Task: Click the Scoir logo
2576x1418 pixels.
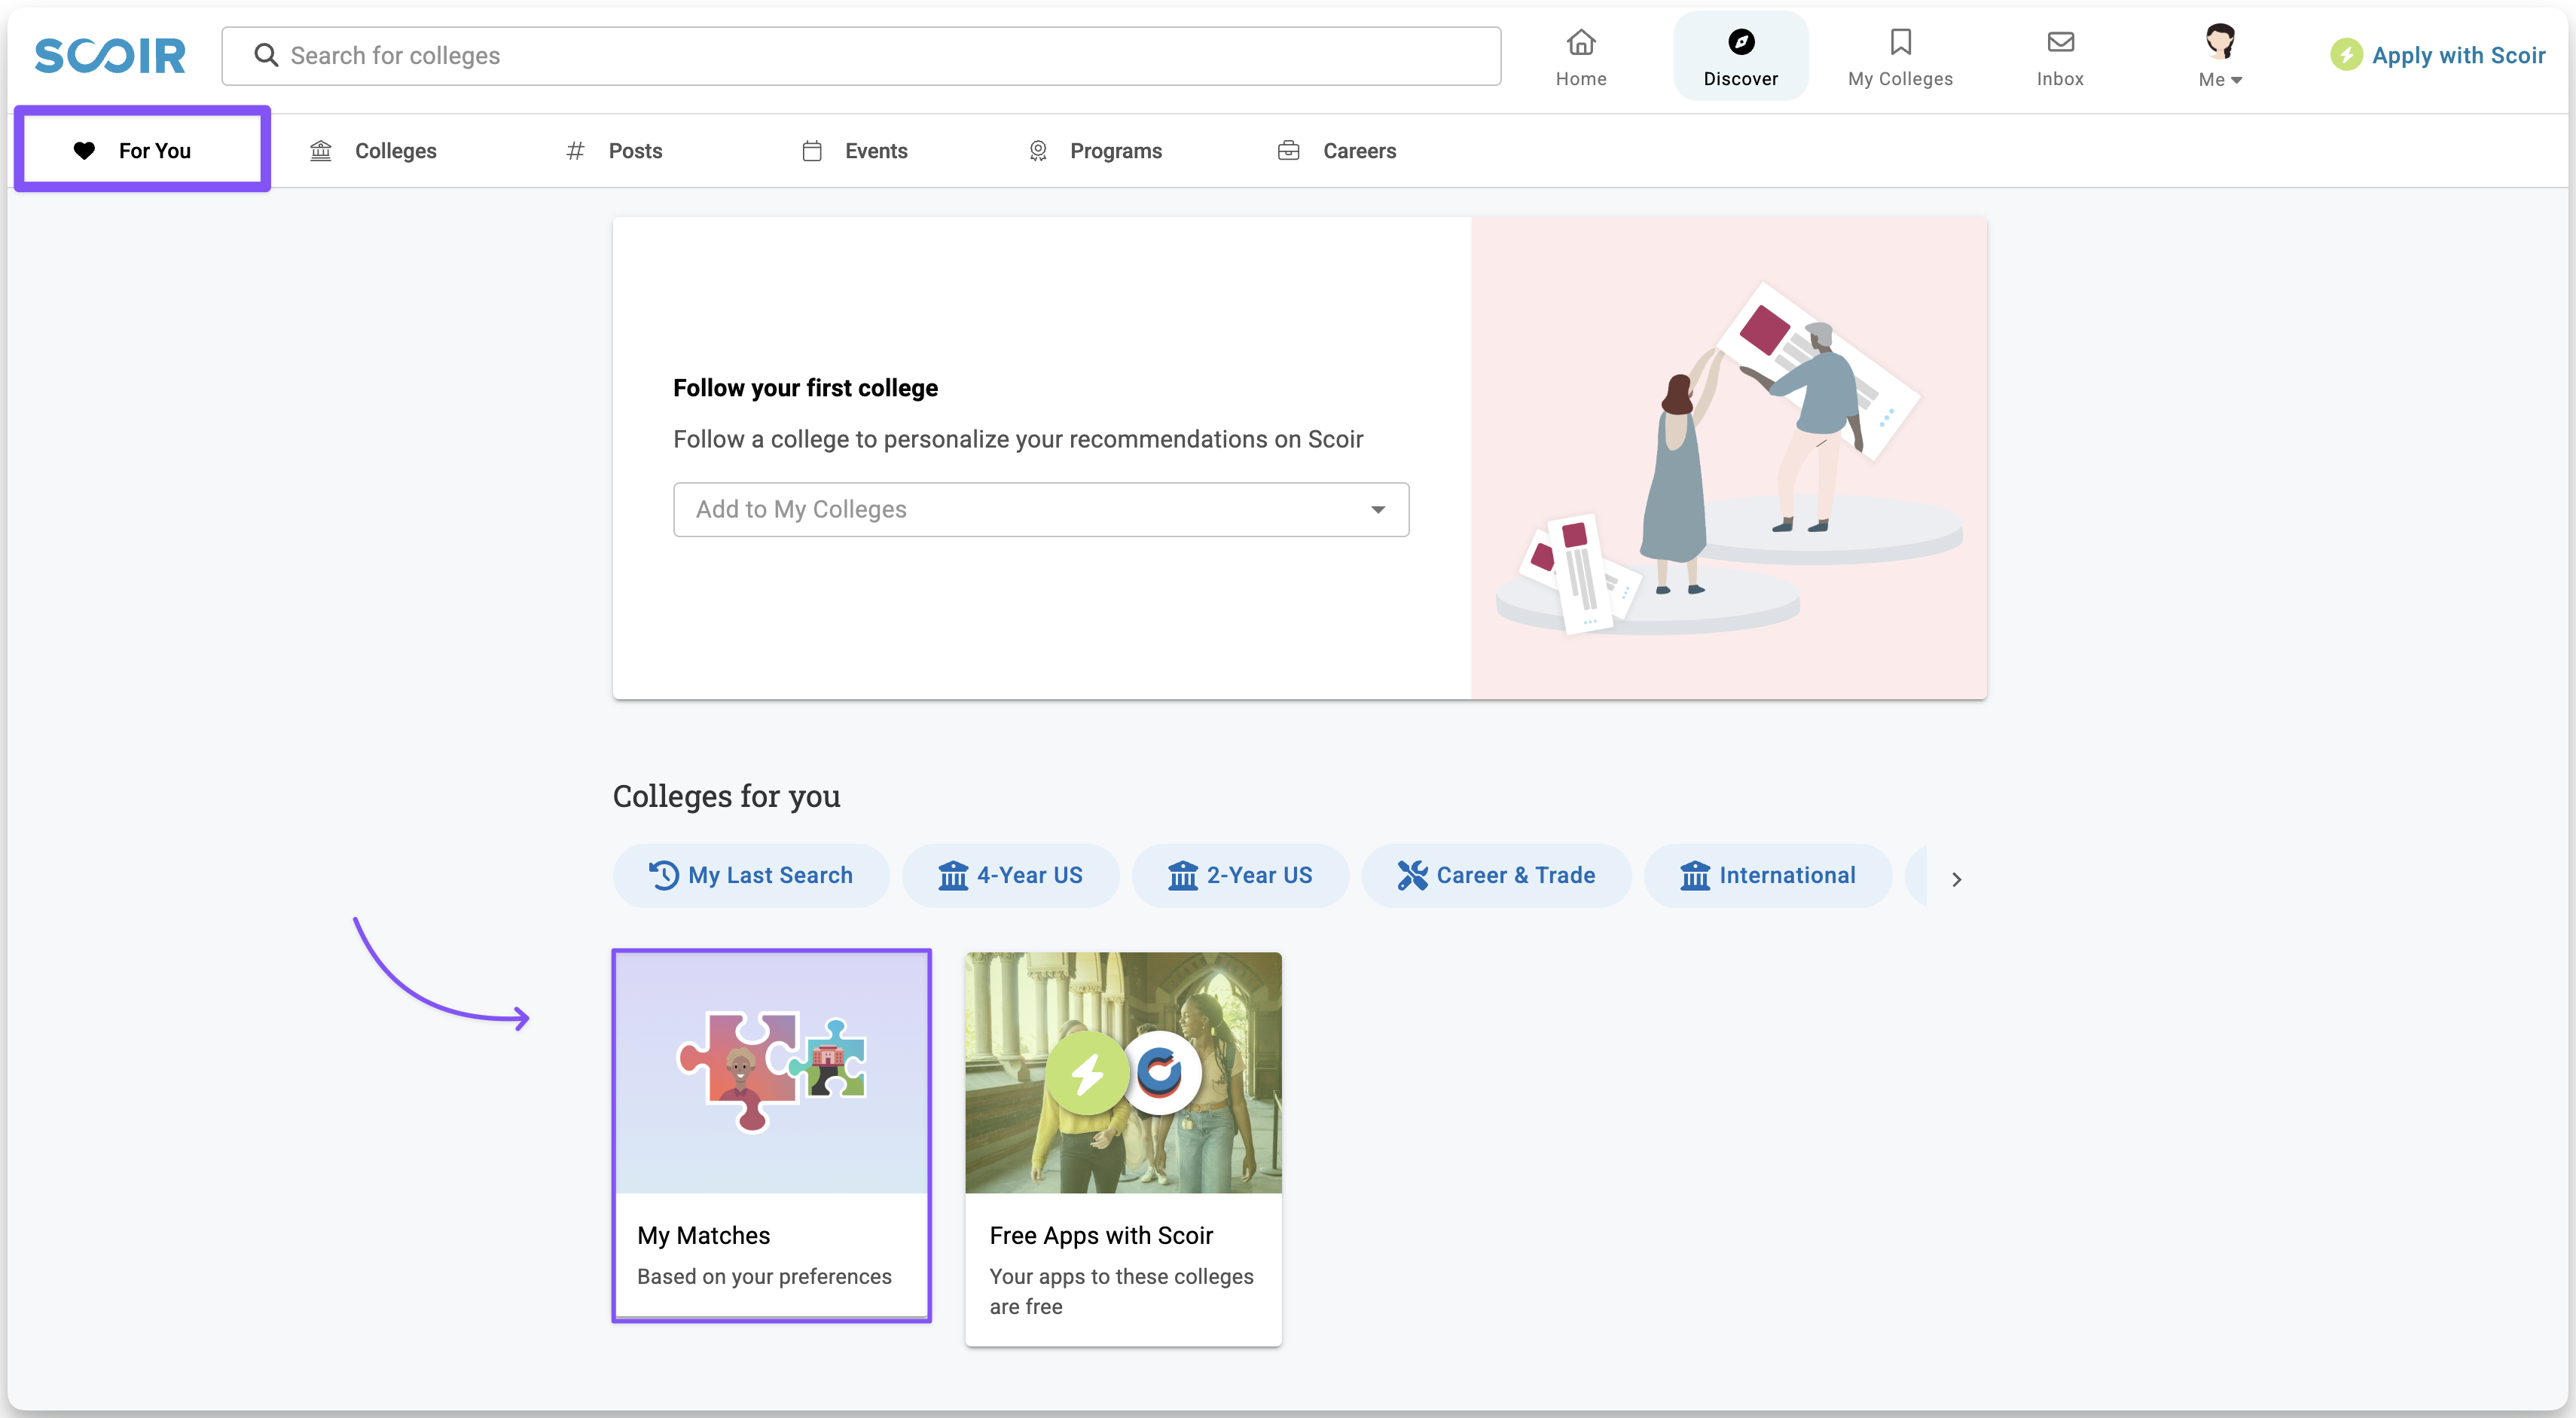Action: coord(110,56)
